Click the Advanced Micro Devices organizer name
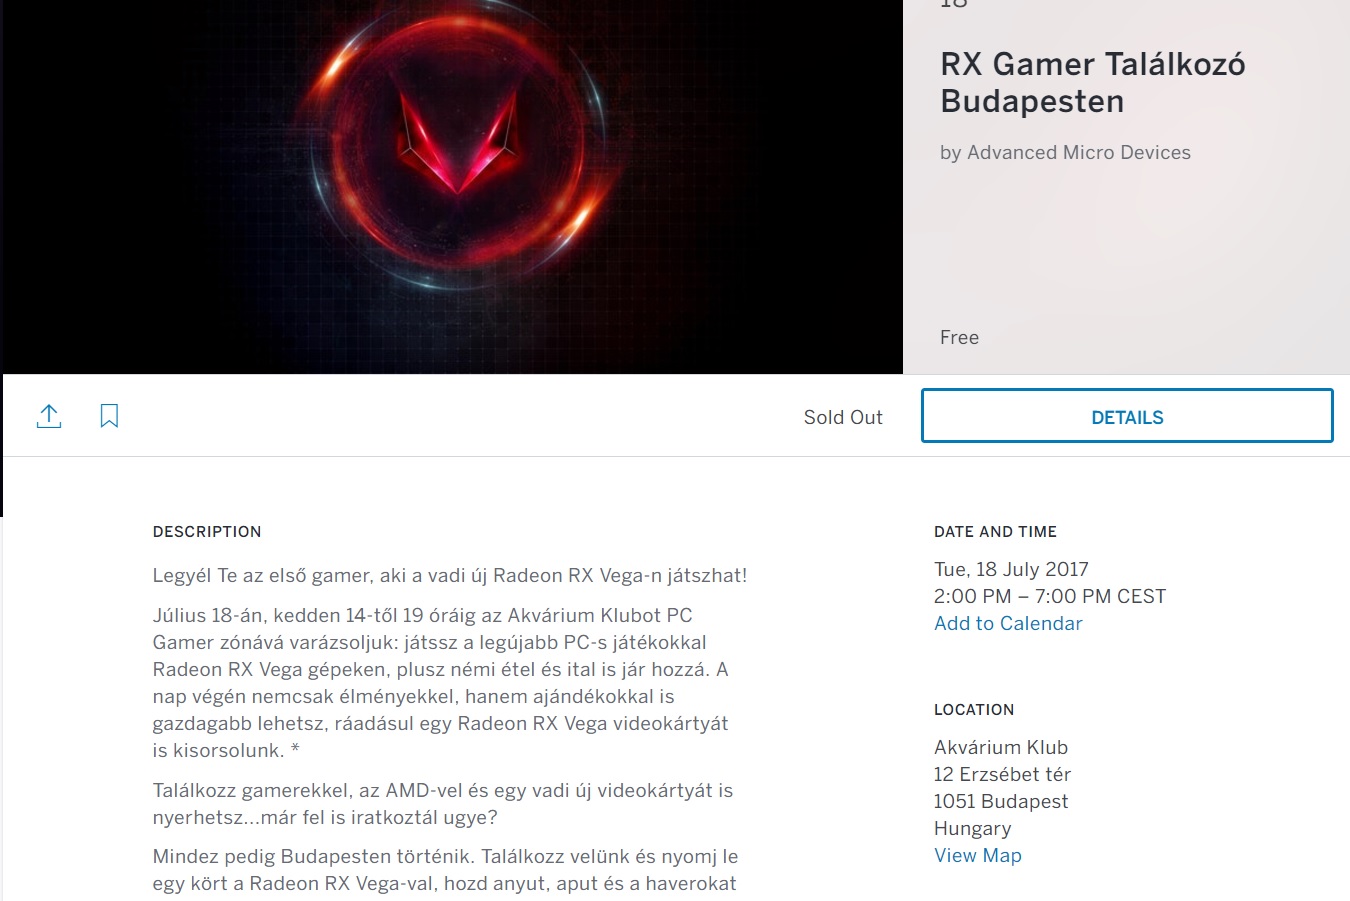 (x=1078, y=153)
